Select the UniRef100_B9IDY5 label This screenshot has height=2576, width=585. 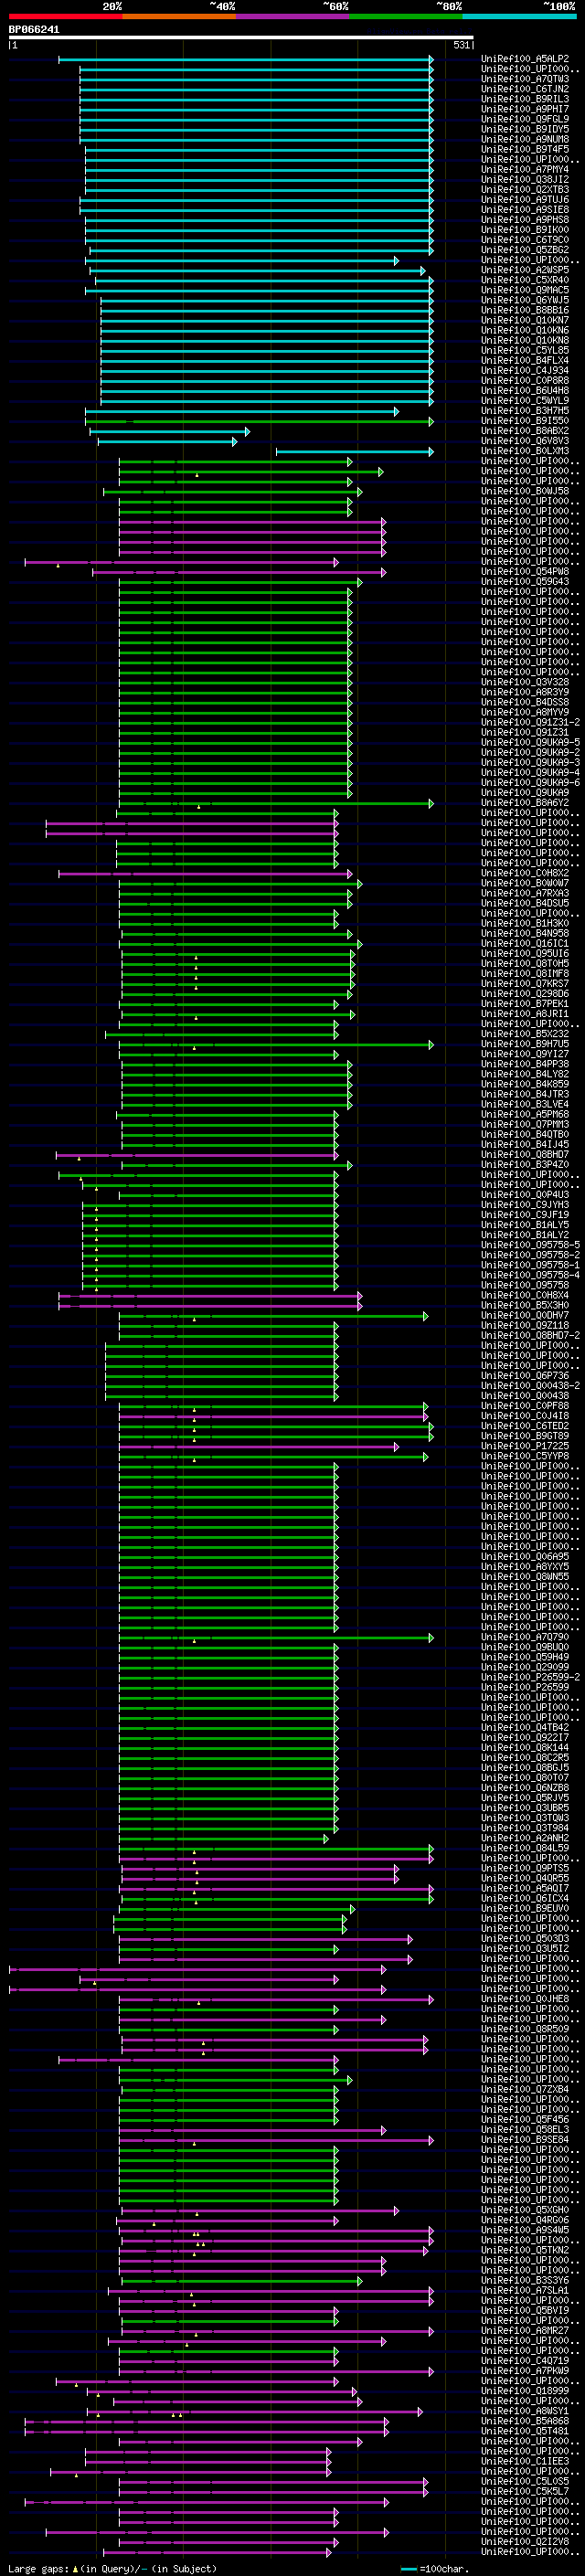525,130
